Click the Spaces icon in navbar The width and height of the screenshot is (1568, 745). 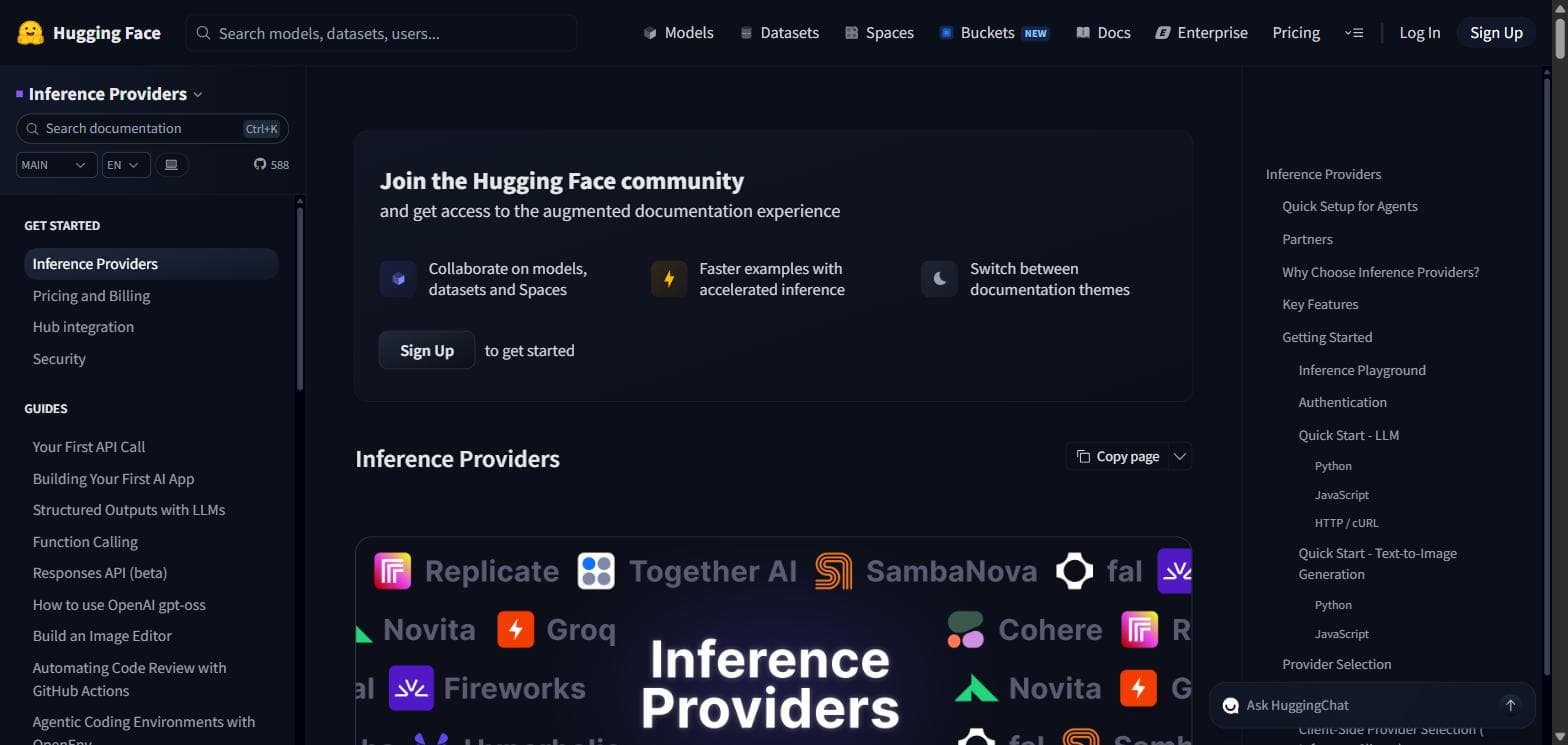[852, 33]
